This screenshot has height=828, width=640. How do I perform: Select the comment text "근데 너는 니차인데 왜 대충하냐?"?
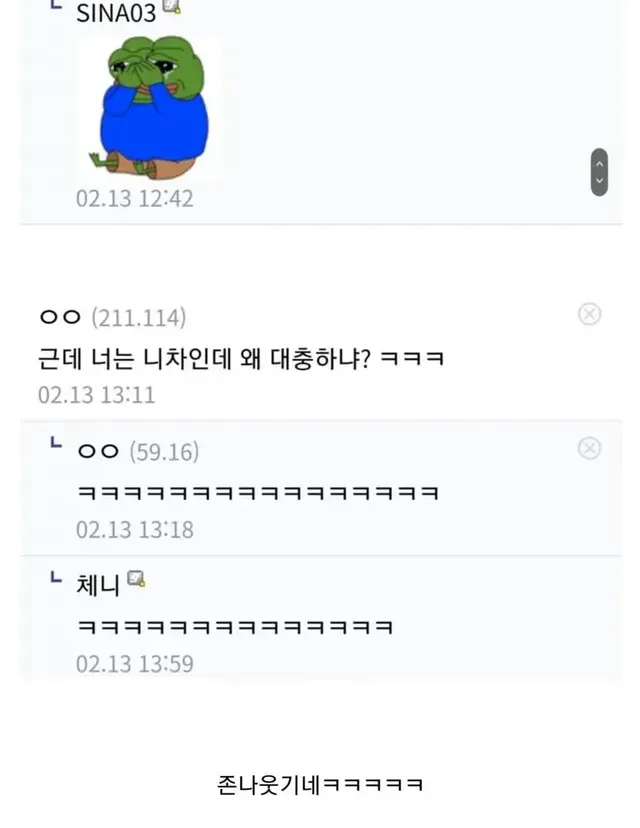pyautogui.click(x=205, y=357)
